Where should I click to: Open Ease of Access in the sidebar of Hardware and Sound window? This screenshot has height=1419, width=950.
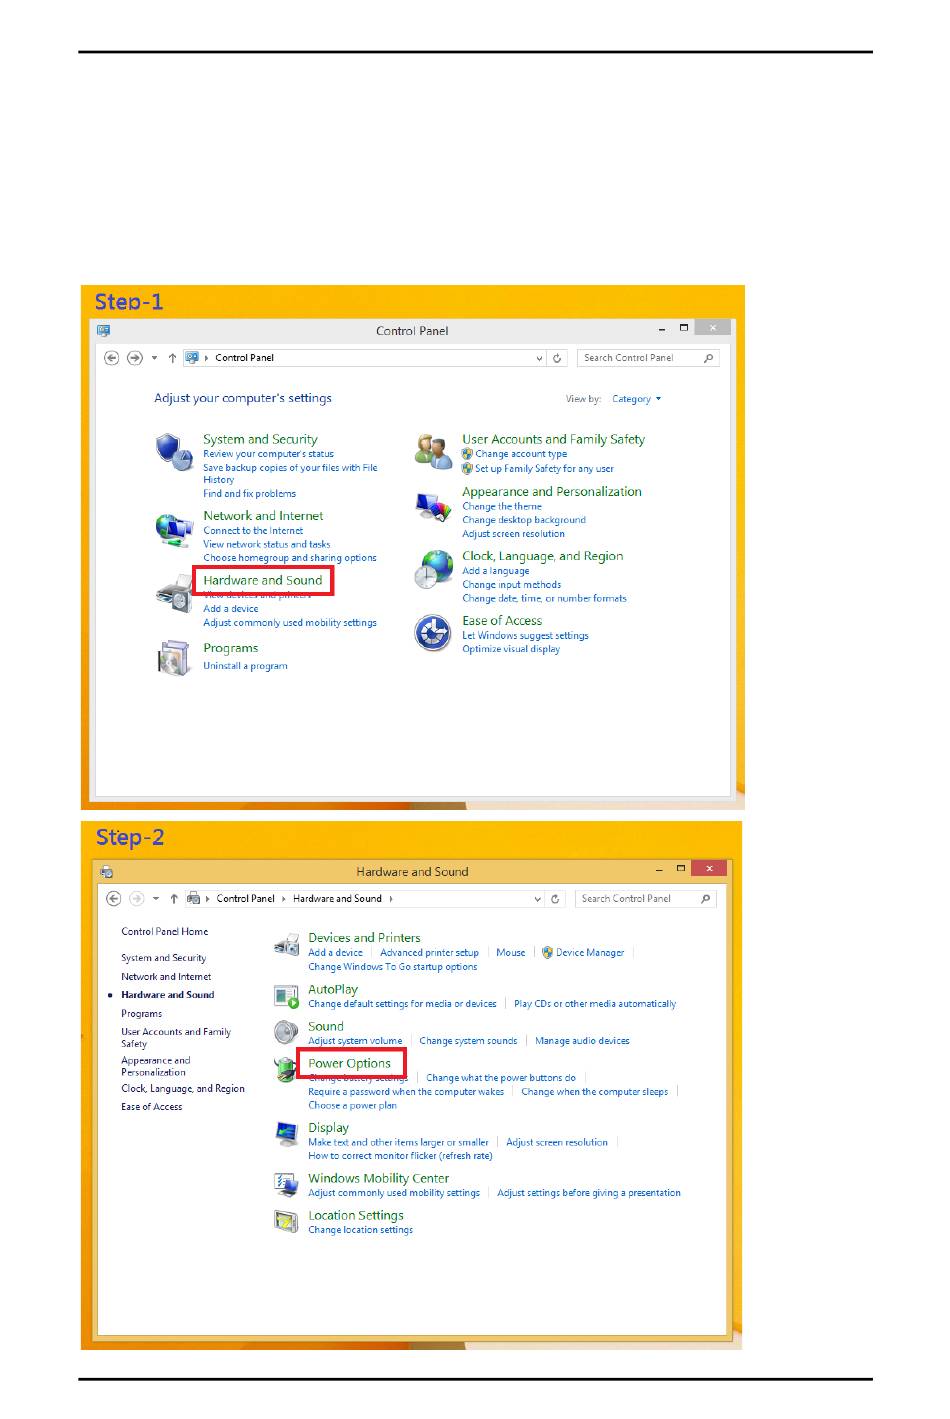[152, 1107]
